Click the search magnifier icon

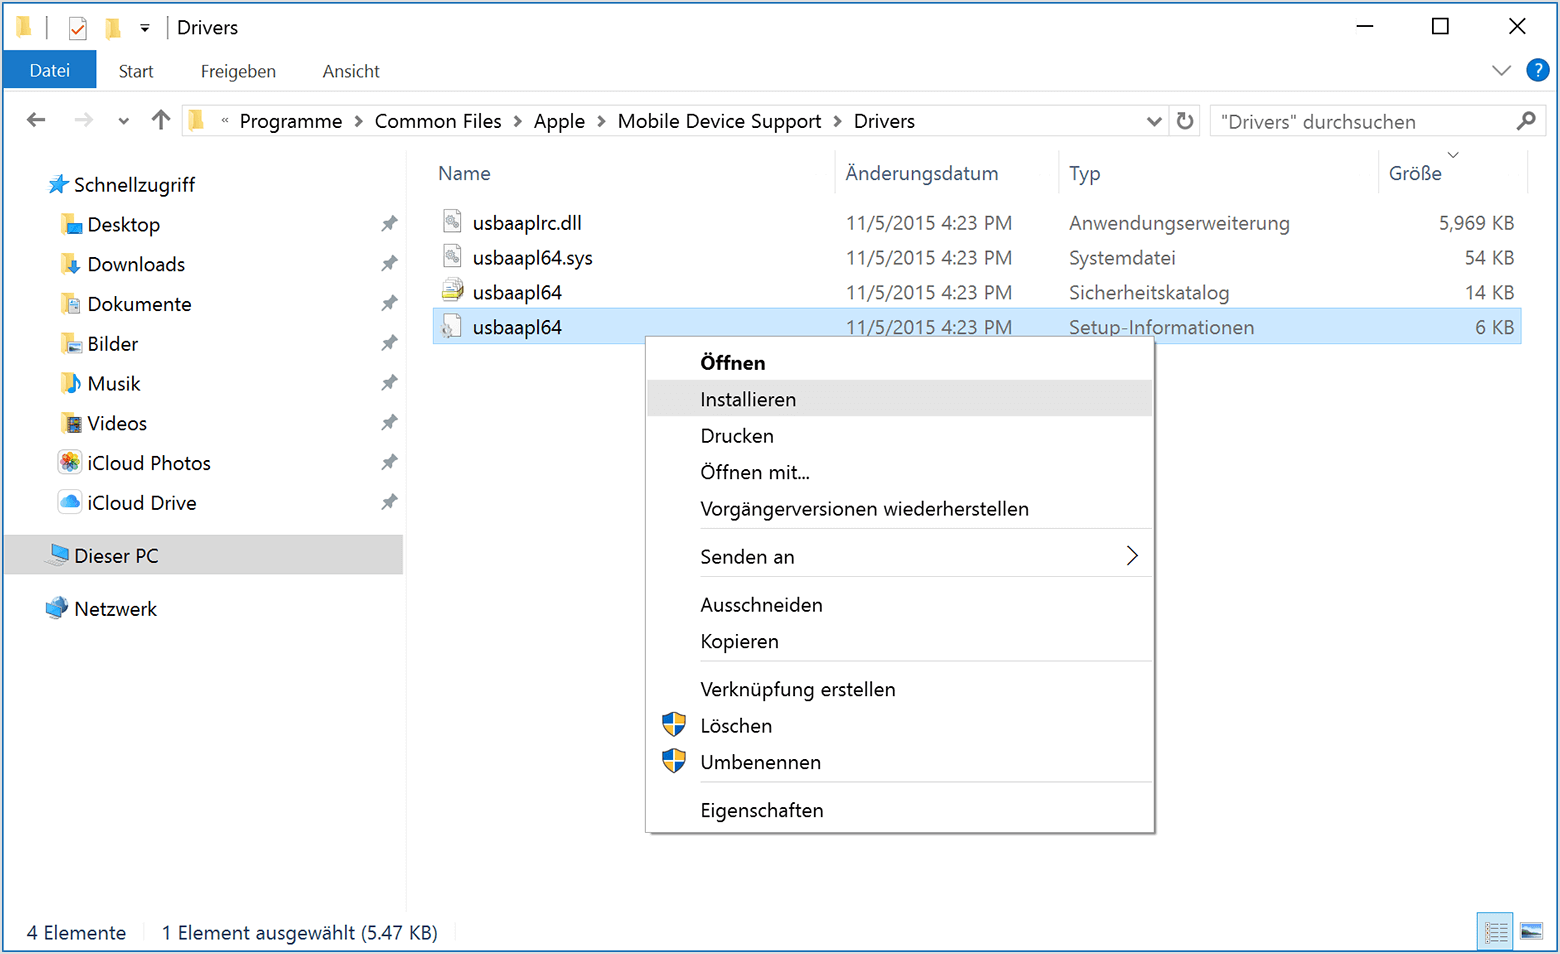(1526, 121)
